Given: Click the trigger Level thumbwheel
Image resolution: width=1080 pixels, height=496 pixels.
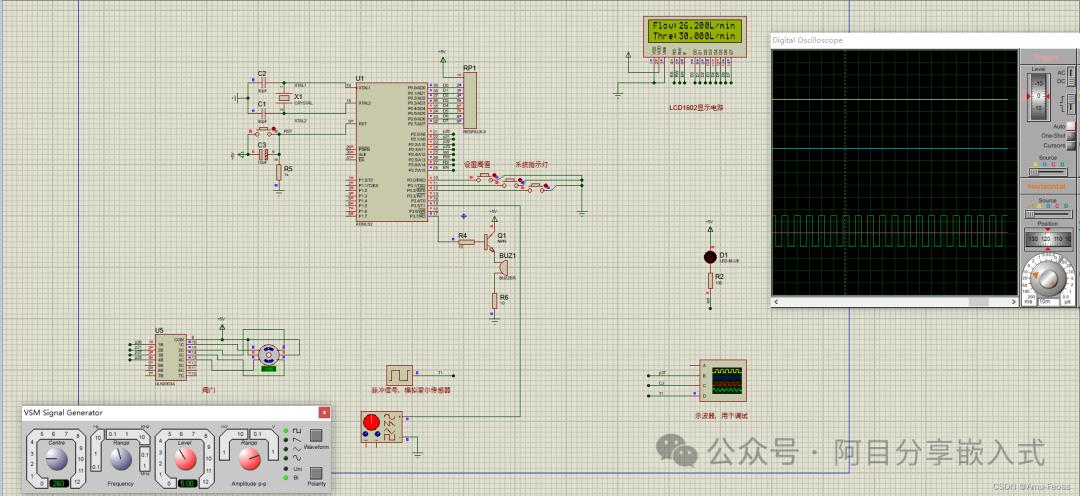Looking at the screenshot, I should click(1038, 96).
